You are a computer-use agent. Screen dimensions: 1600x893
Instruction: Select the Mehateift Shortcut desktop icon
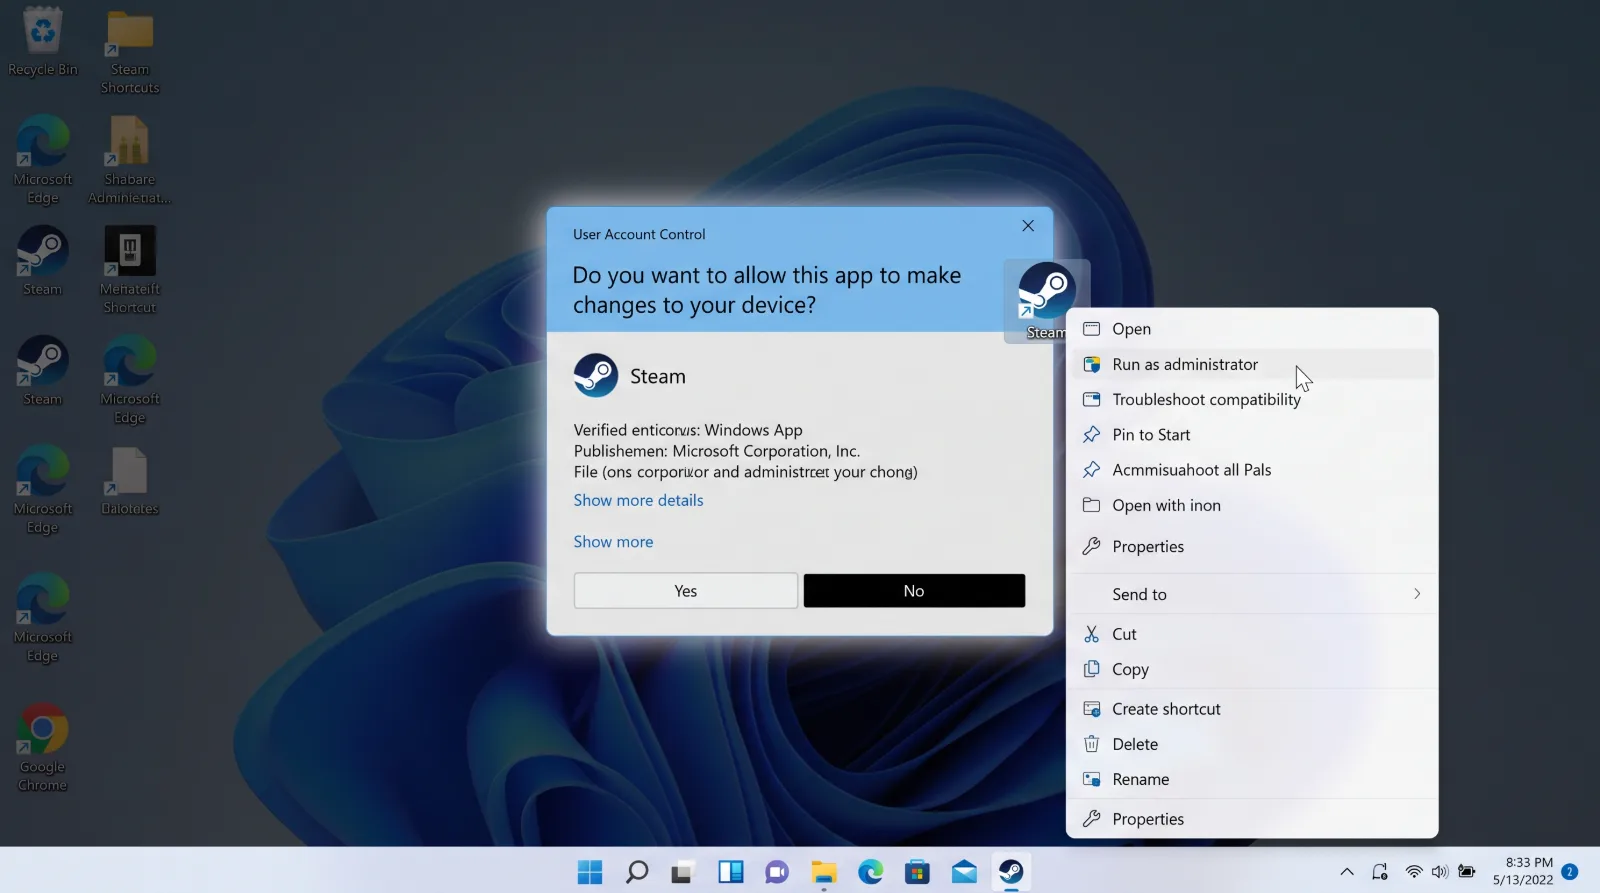pos(130,270)
